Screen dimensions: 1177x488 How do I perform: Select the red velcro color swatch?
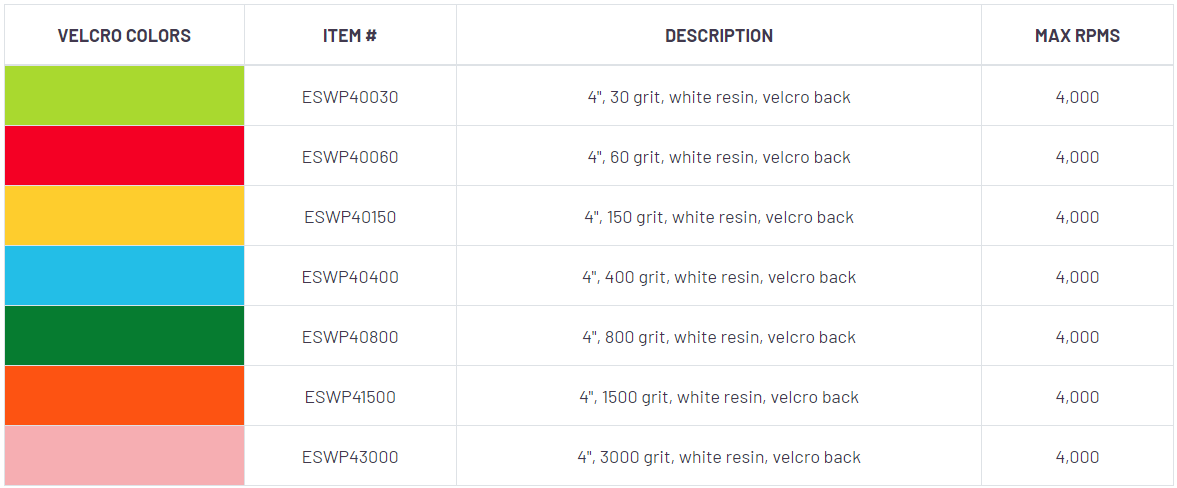click(x=124, y=156)
